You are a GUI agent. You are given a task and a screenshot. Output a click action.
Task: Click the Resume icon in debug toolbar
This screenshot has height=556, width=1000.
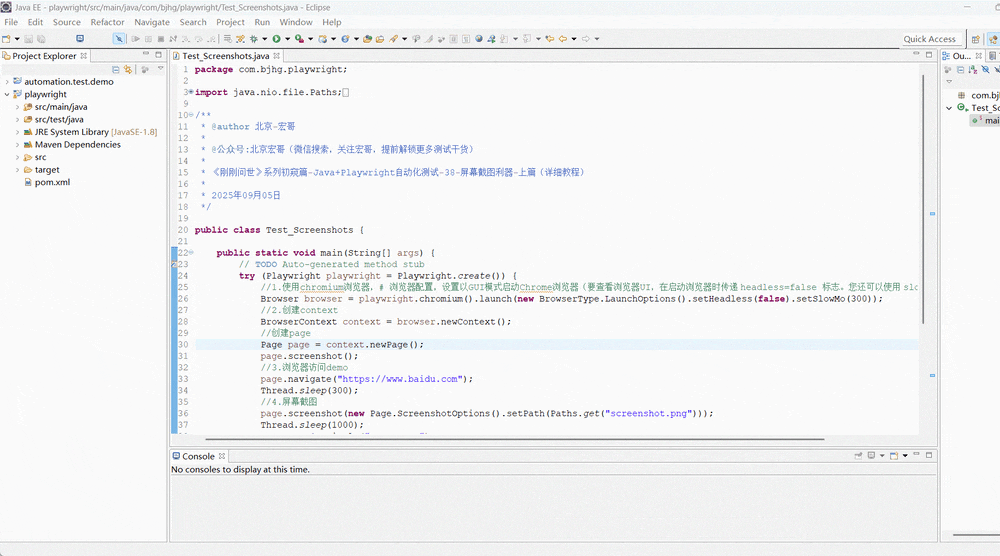(135, 39)
